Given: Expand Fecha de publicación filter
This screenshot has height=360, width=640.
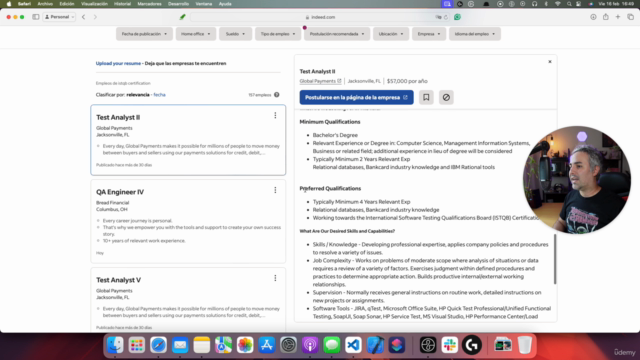Looking at the screenshot, I should click(x=144, y=34).
